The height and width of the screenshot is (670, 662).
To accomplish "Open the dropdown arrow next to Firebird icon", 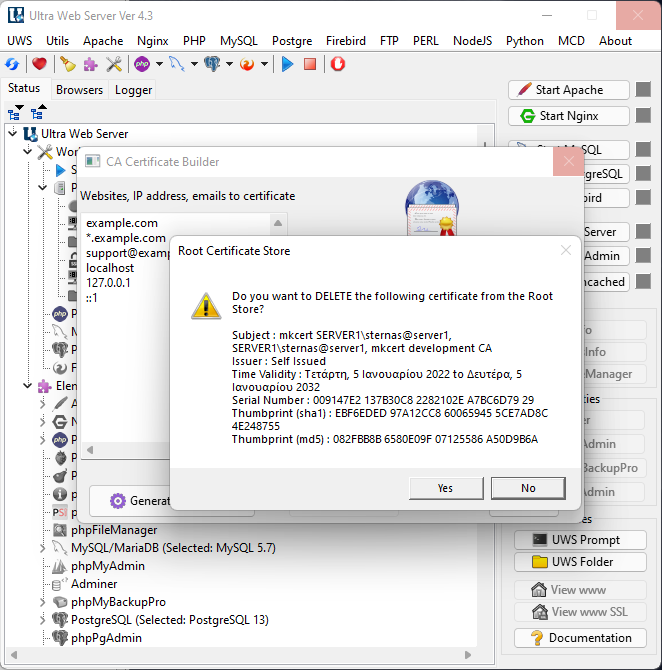I will pos(265,65).
